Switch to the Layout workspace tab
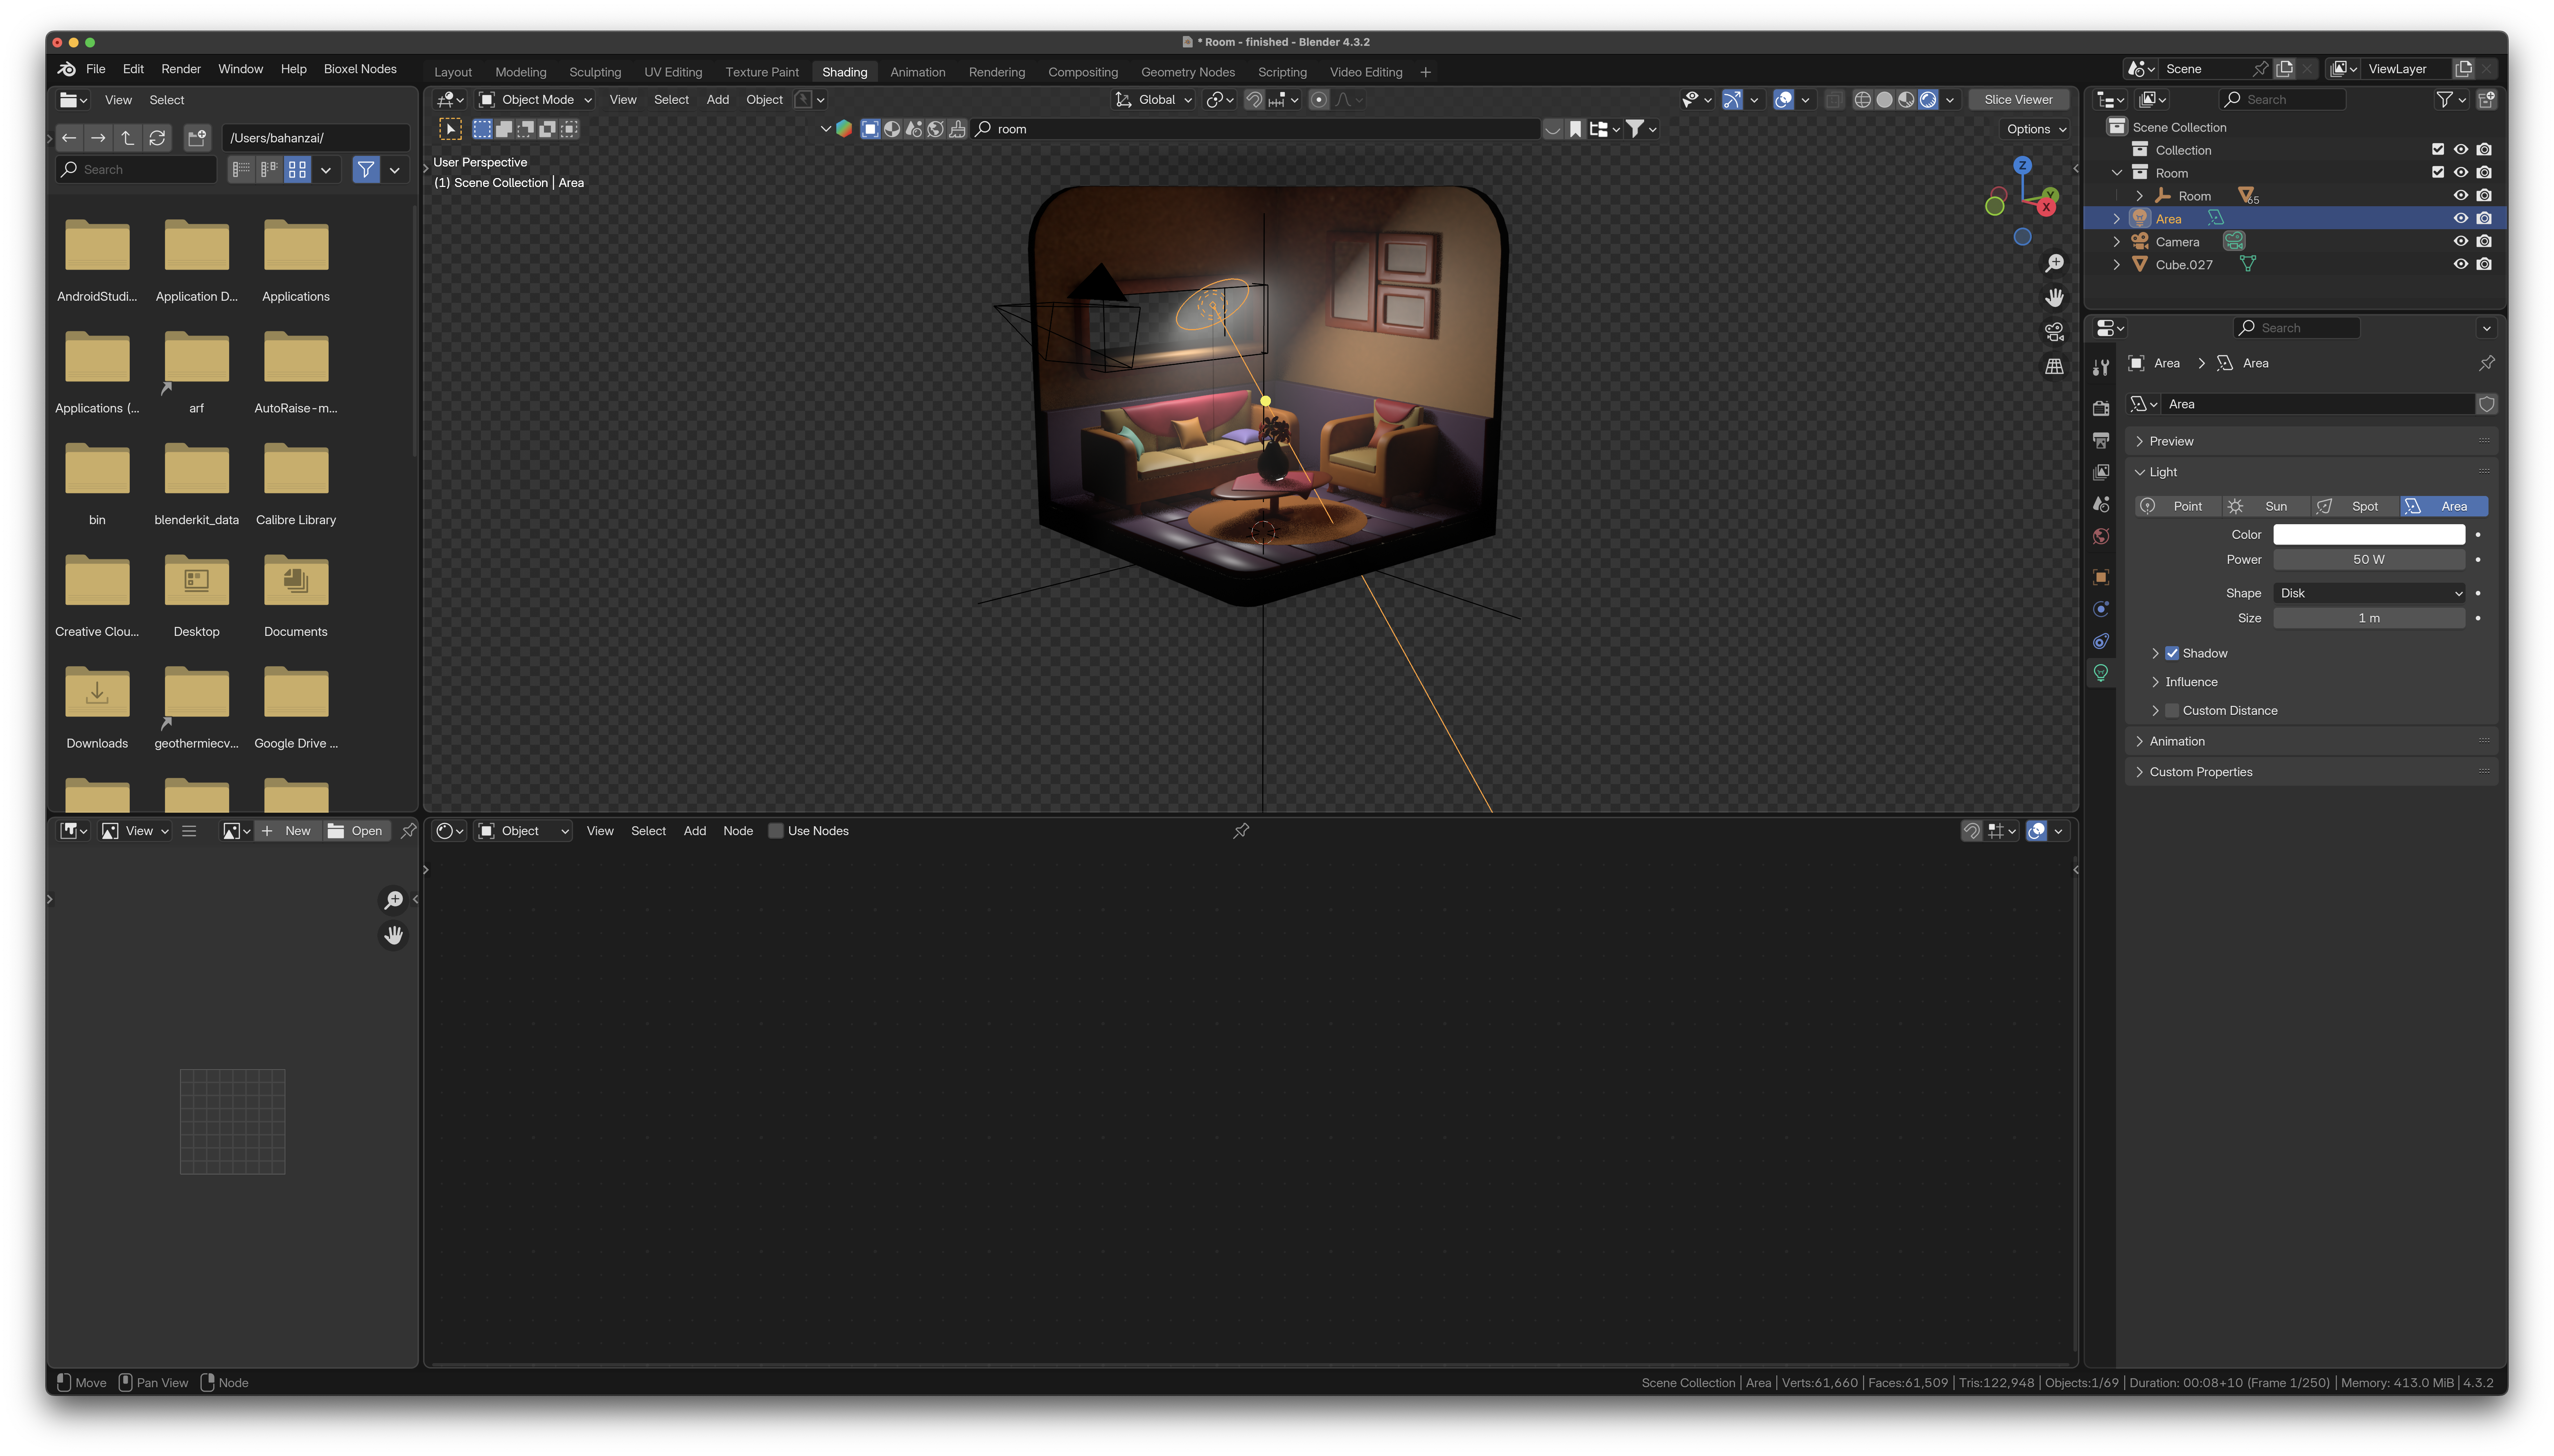The height and width of the screenshot is (1456, 2554). (453, 72)
